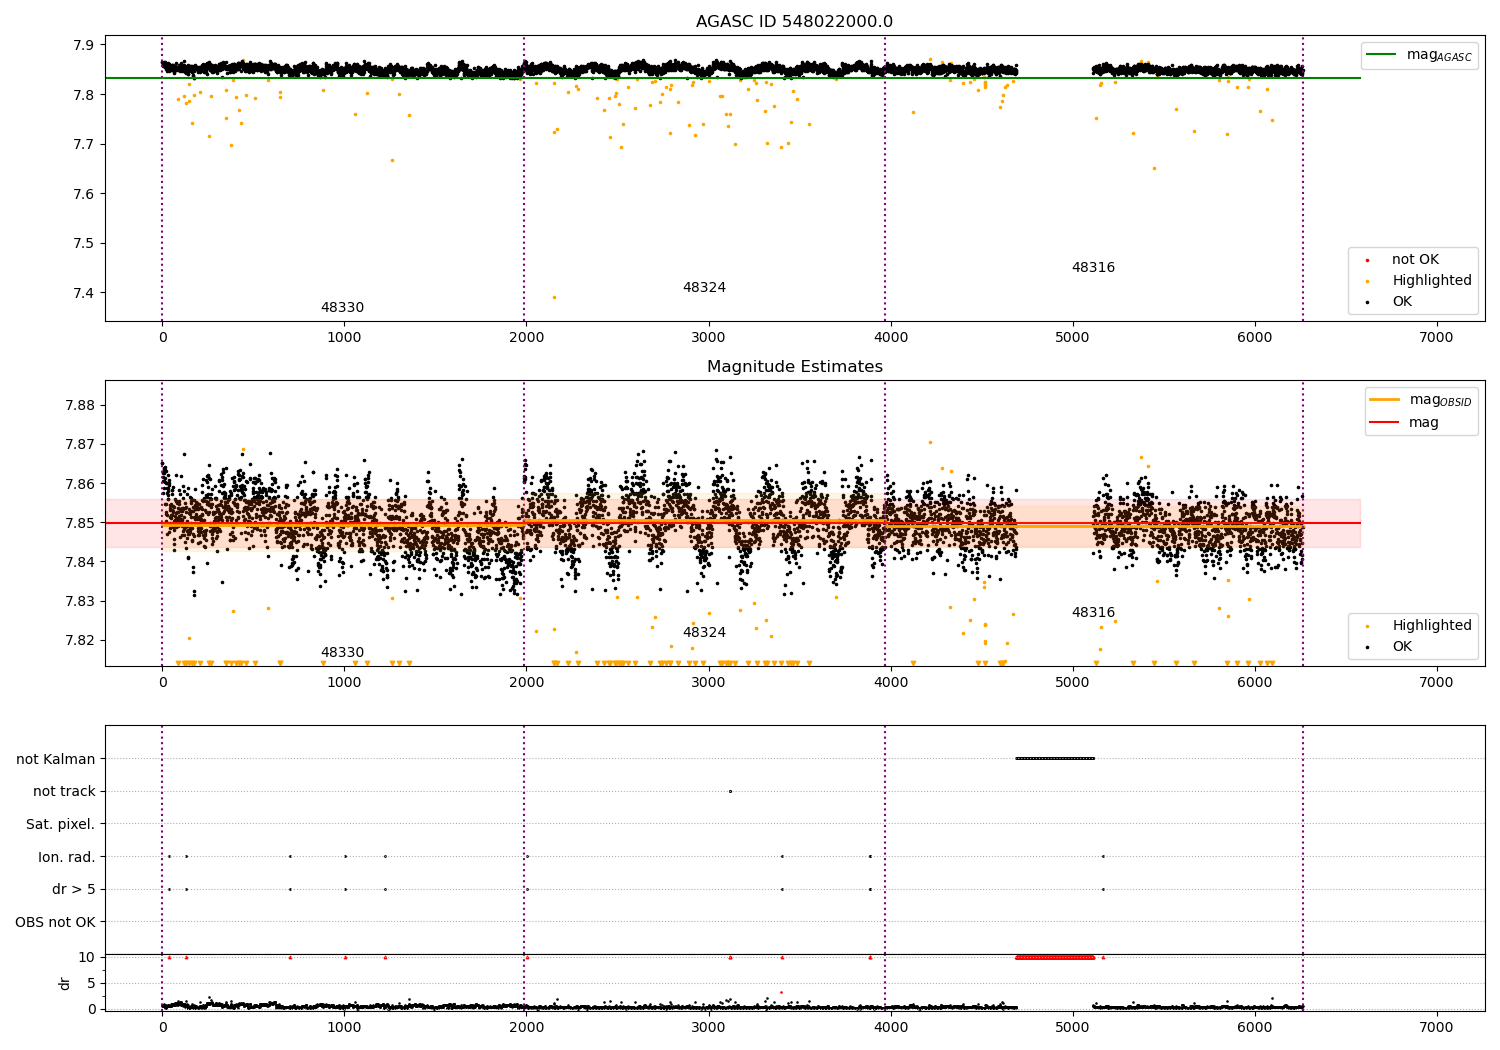Click the red 'mag' legend entry
Image resolution: width=1500 pixels, height=1050 pixels.
click(x=1404, y=422)
